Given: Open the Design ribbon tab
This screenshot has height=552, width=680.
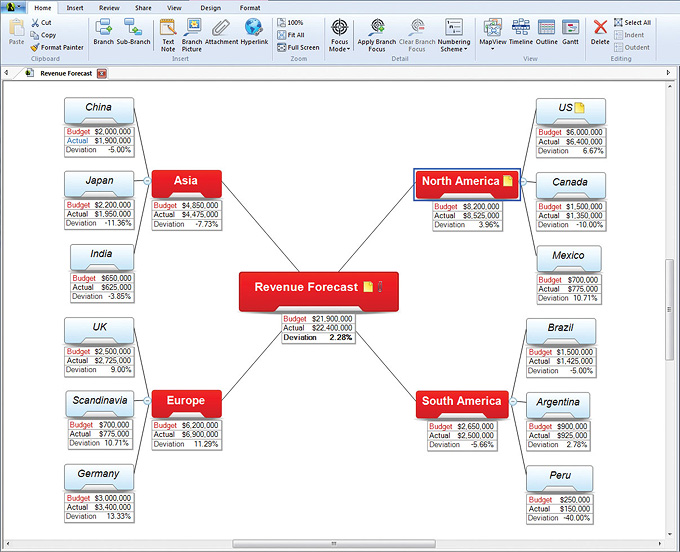Looking at the screenshot, I should tap(210, 8).
